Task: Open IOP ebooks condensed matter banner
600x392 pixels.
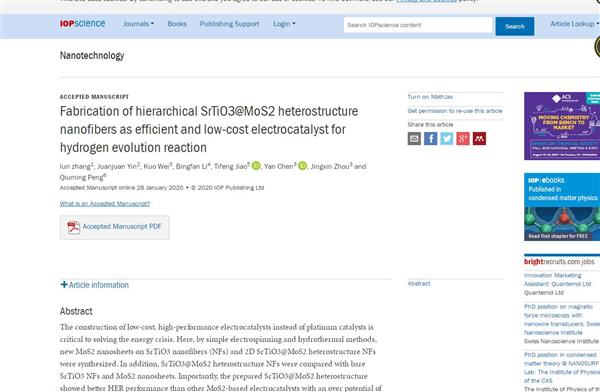Action: coord(562,207)
